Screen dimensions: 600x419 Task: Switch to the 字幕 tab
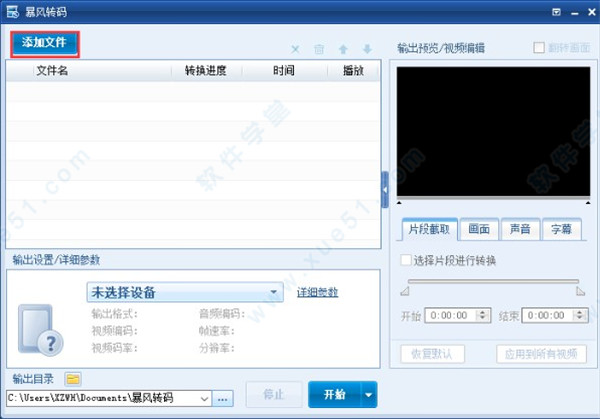click(561, 229)
